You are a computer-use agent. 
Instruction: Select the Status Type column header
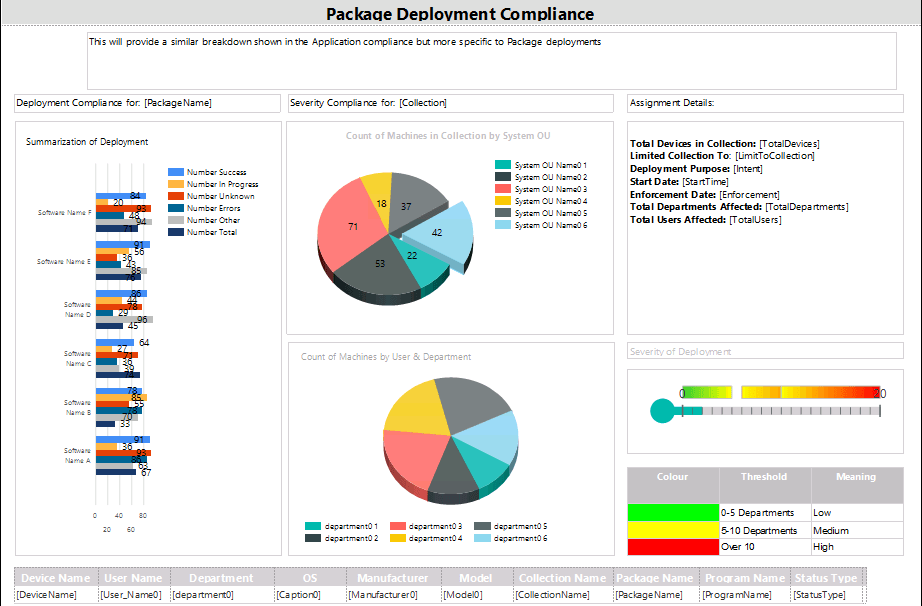[824, 578]
